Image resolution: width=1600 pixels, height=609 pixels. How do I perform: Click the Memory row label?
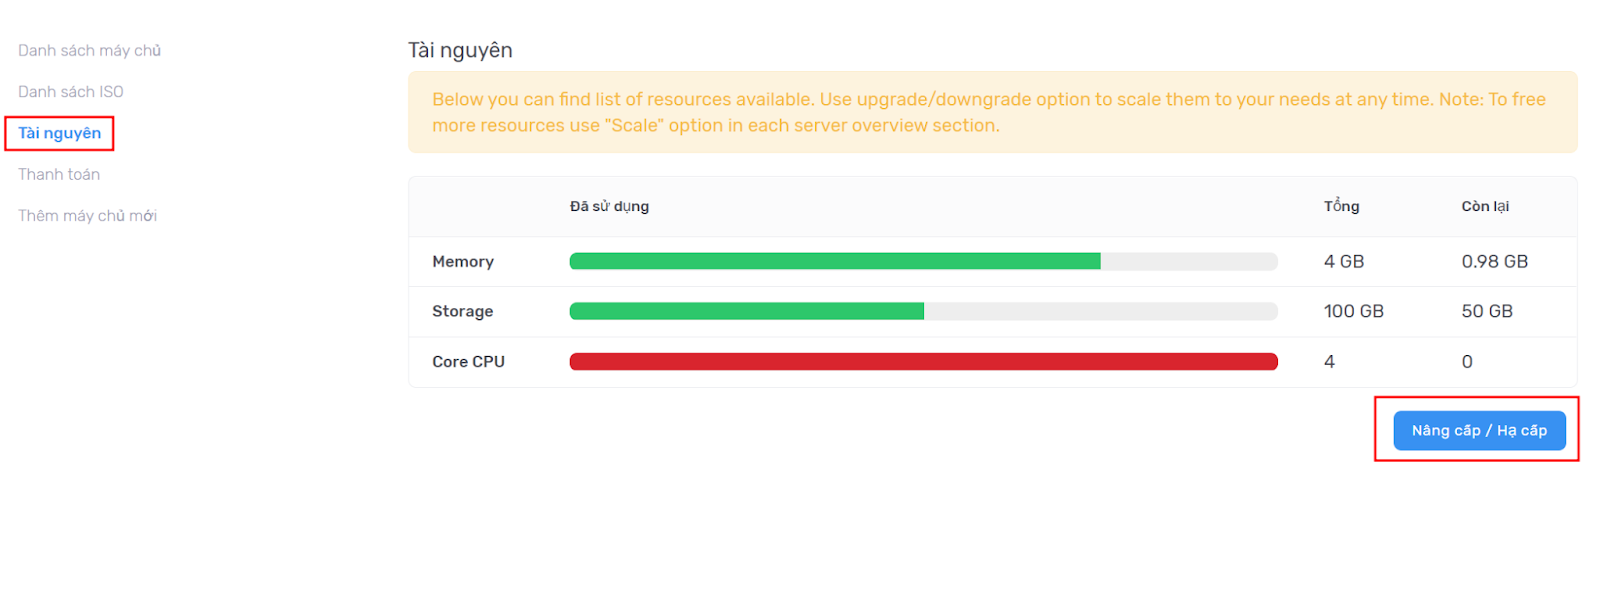[463, 261]
